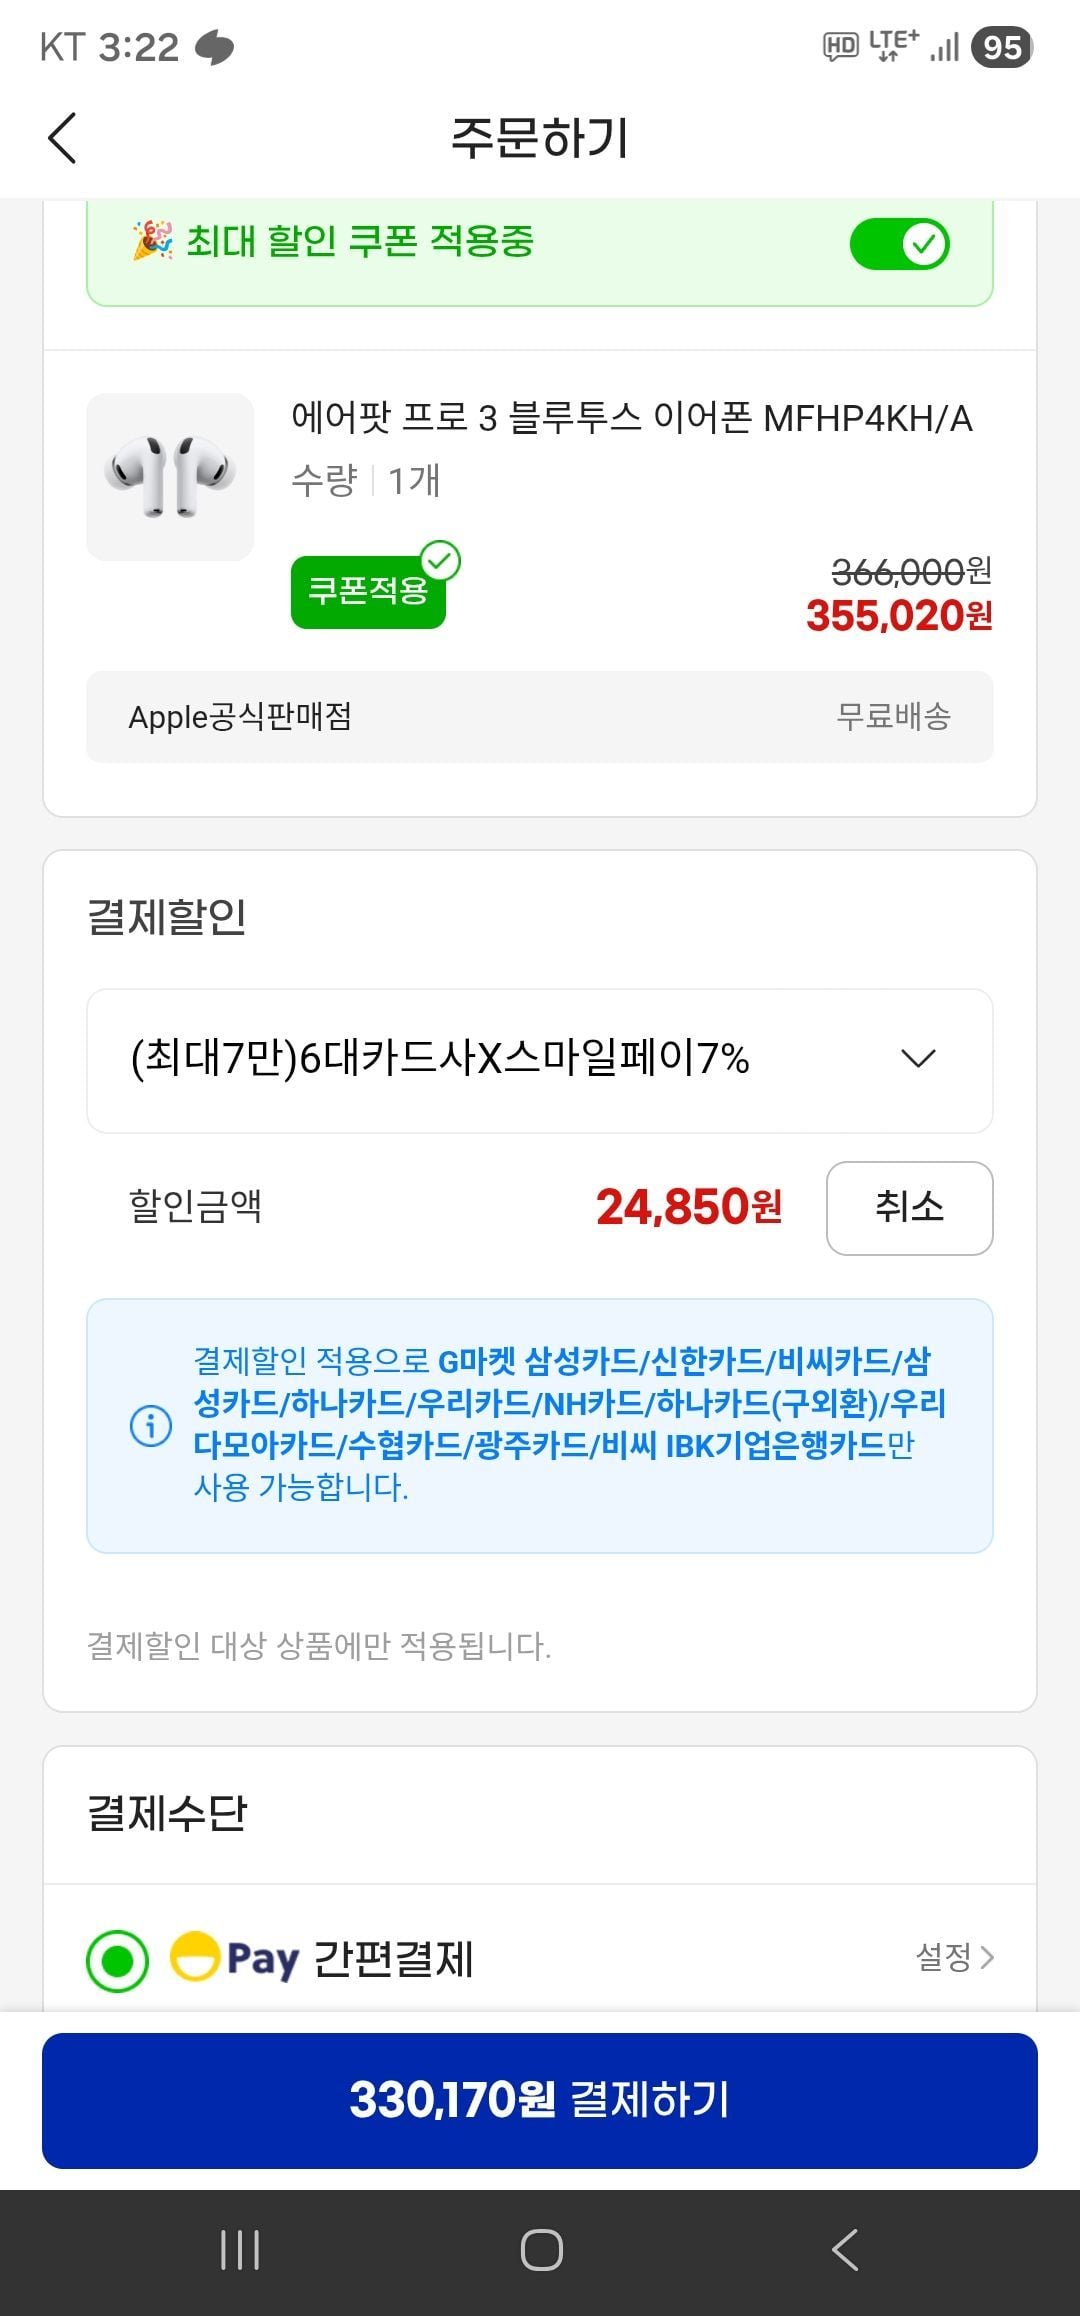Tap the 결제수단 section heading
Screen dimensions: 1080x2316
167,1814
